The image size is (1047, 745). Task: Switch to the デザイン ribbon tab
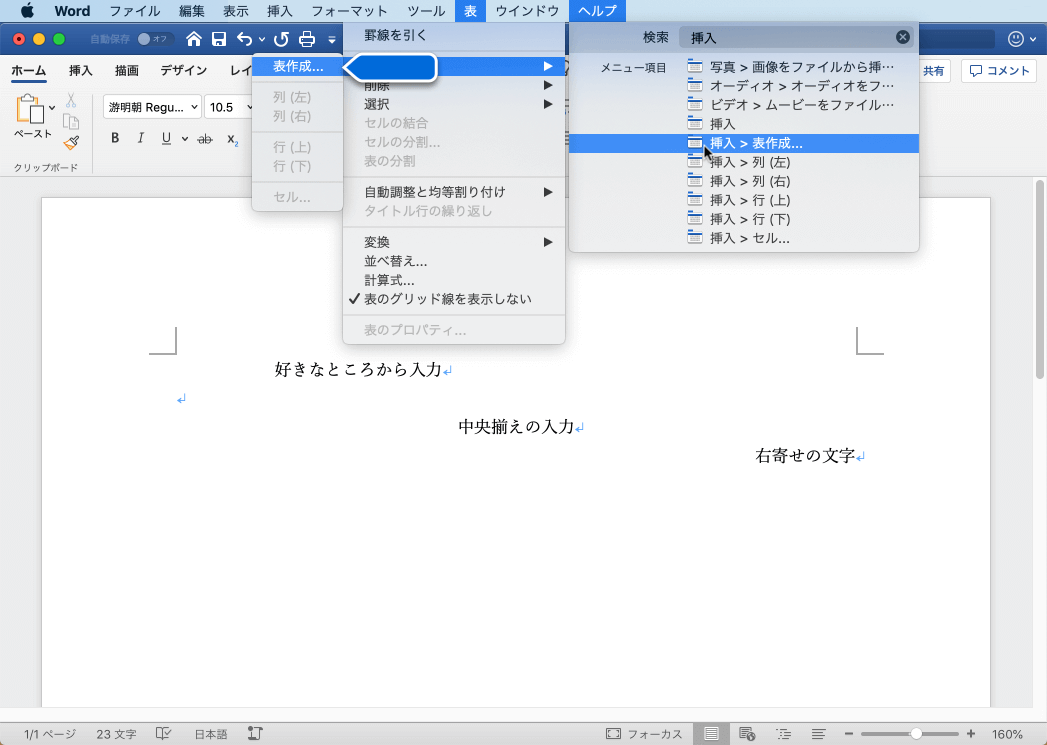point(184,70)
